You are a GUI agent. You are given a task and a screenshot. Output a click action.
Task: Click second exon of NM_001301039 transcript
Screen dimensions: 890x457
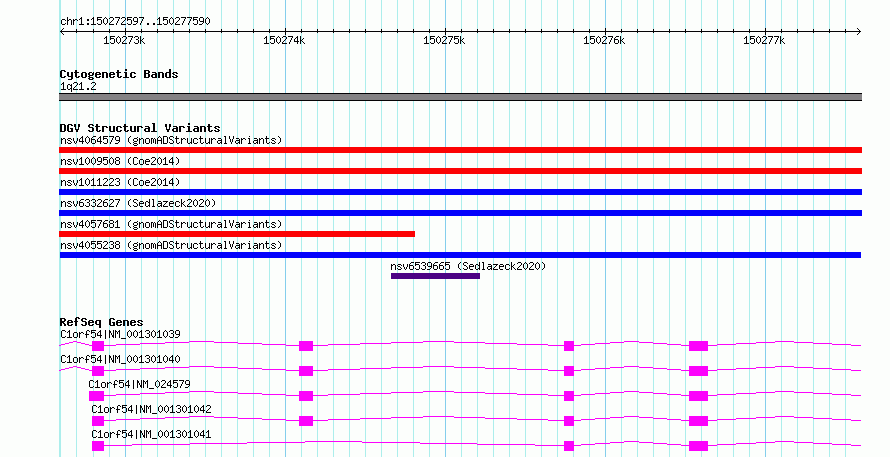(306, 346)
